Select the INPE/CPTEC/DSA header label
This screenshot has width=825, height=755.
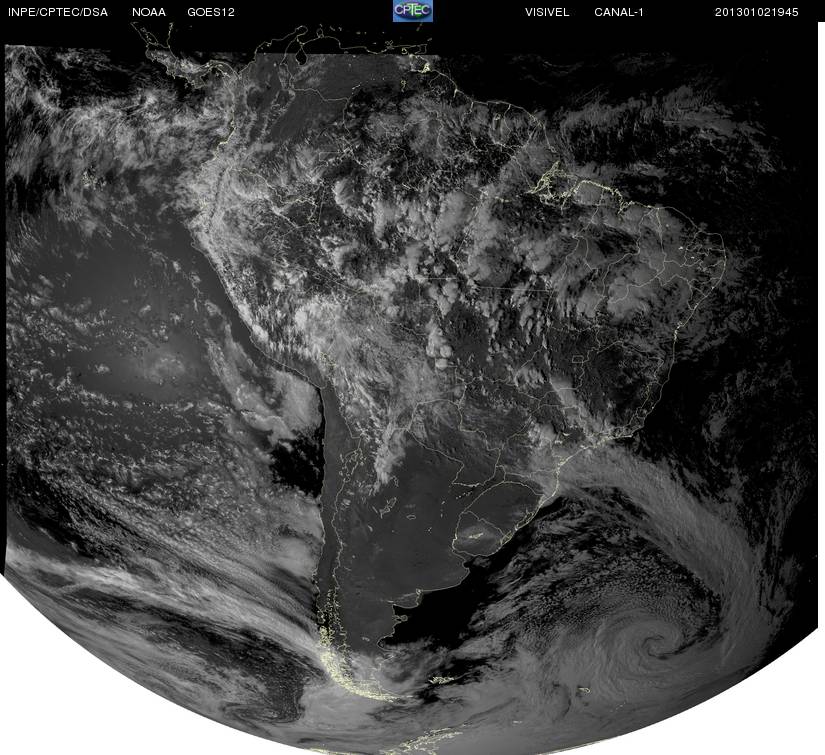click(x=58, y=12)
